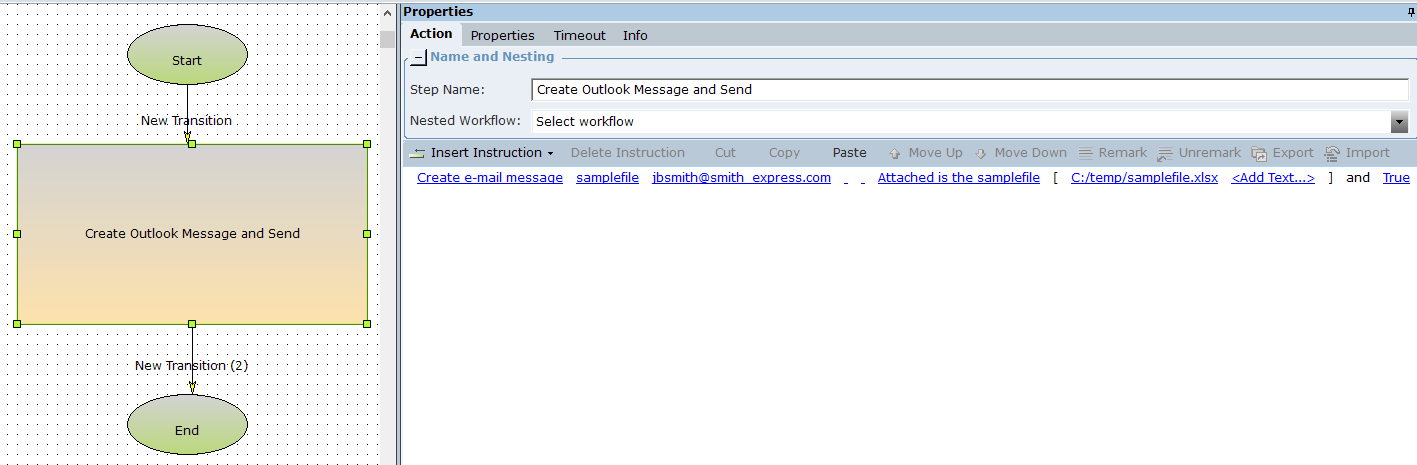Viewport: 1417px width, 465px height.
Task: Click the Unremark icon
Action: point(1165,153)
